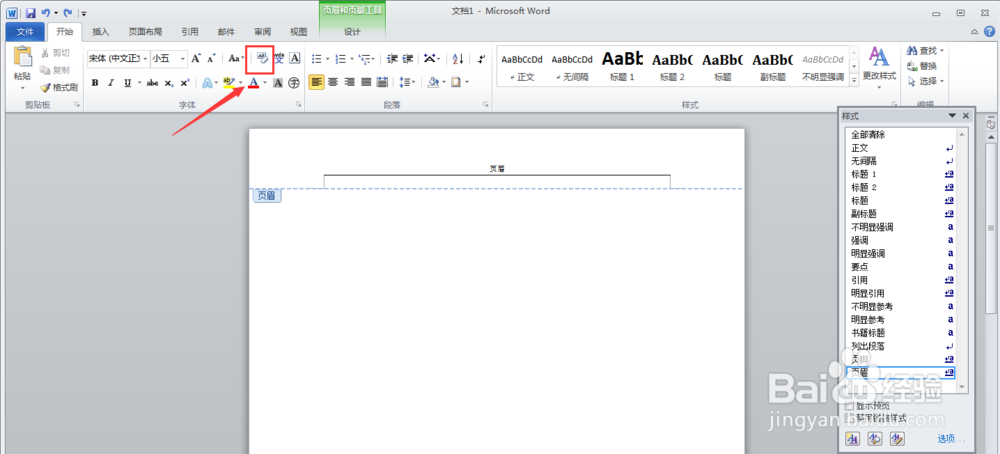Open the font name dropdown
This screenshot has height=454, width=1000.
click(146, 59)
